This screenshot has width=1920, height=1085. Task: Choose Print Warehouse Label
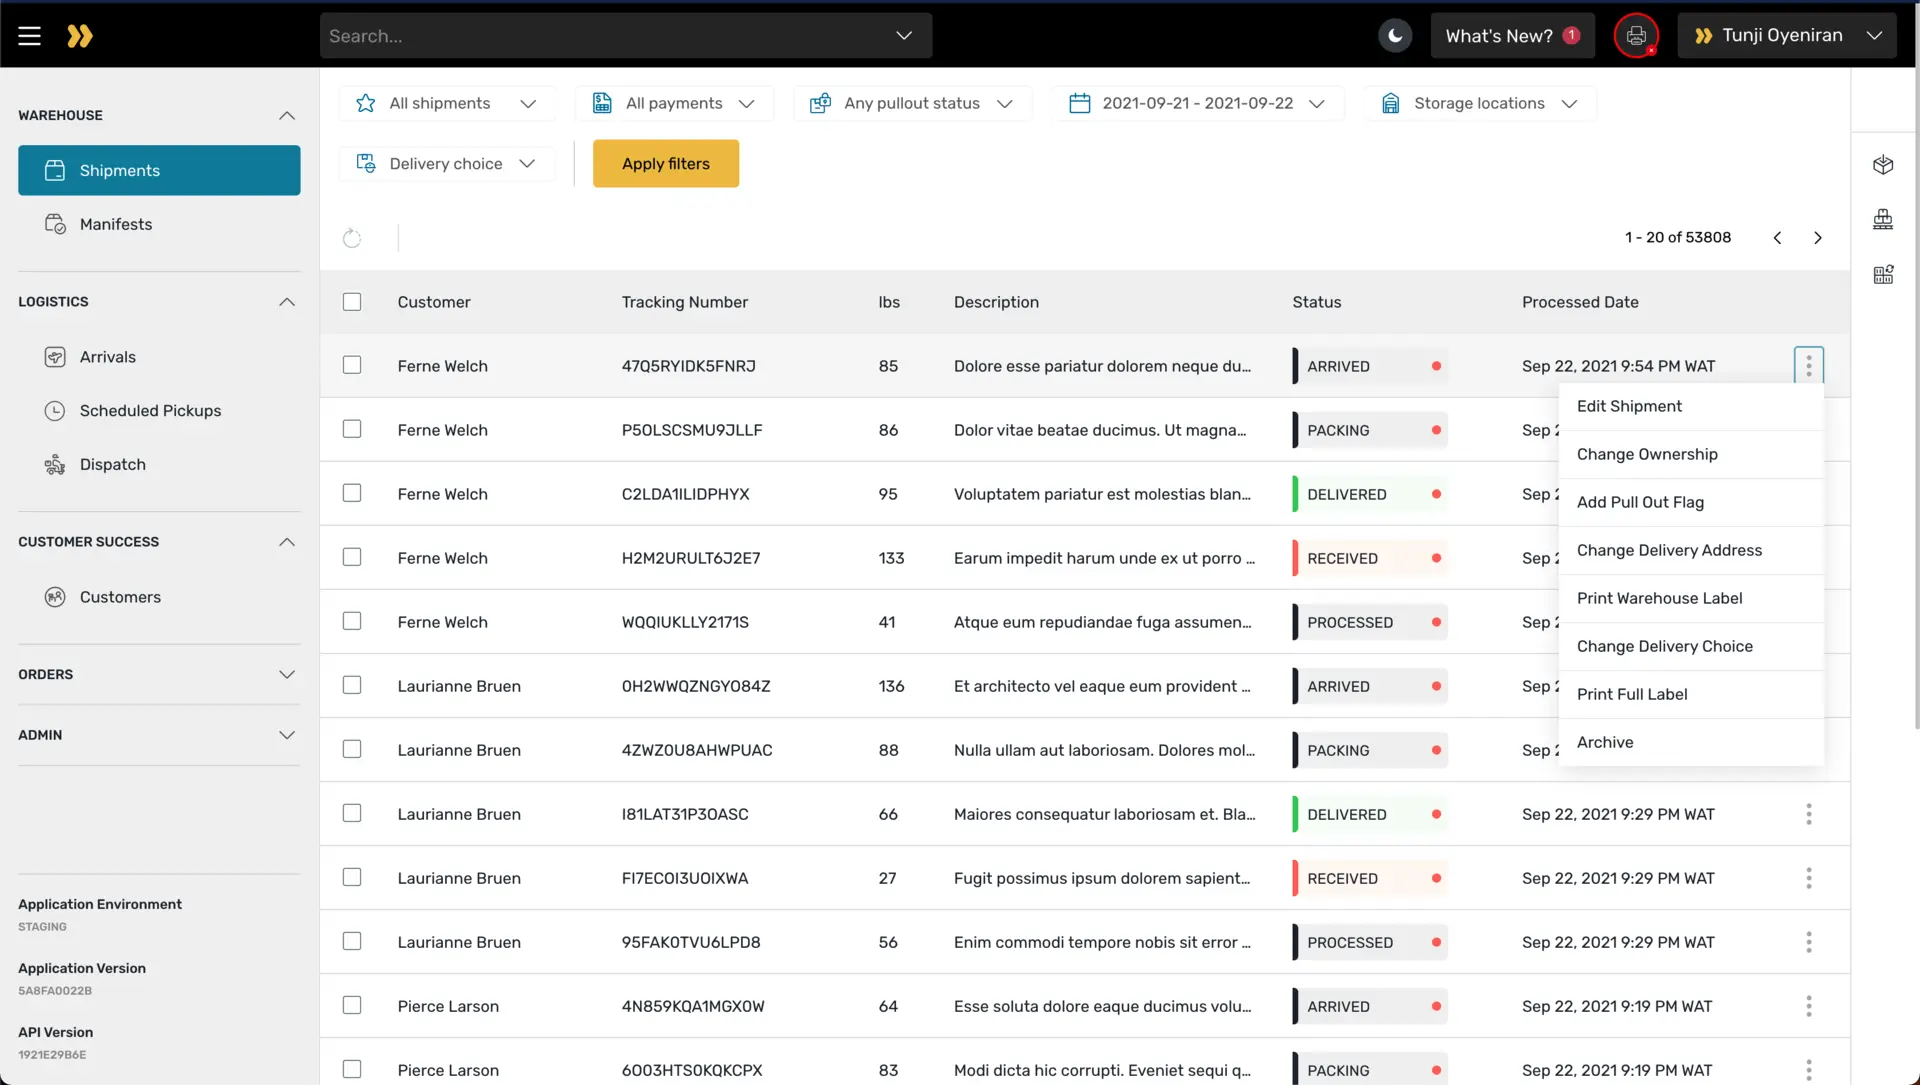[1691, 598]
